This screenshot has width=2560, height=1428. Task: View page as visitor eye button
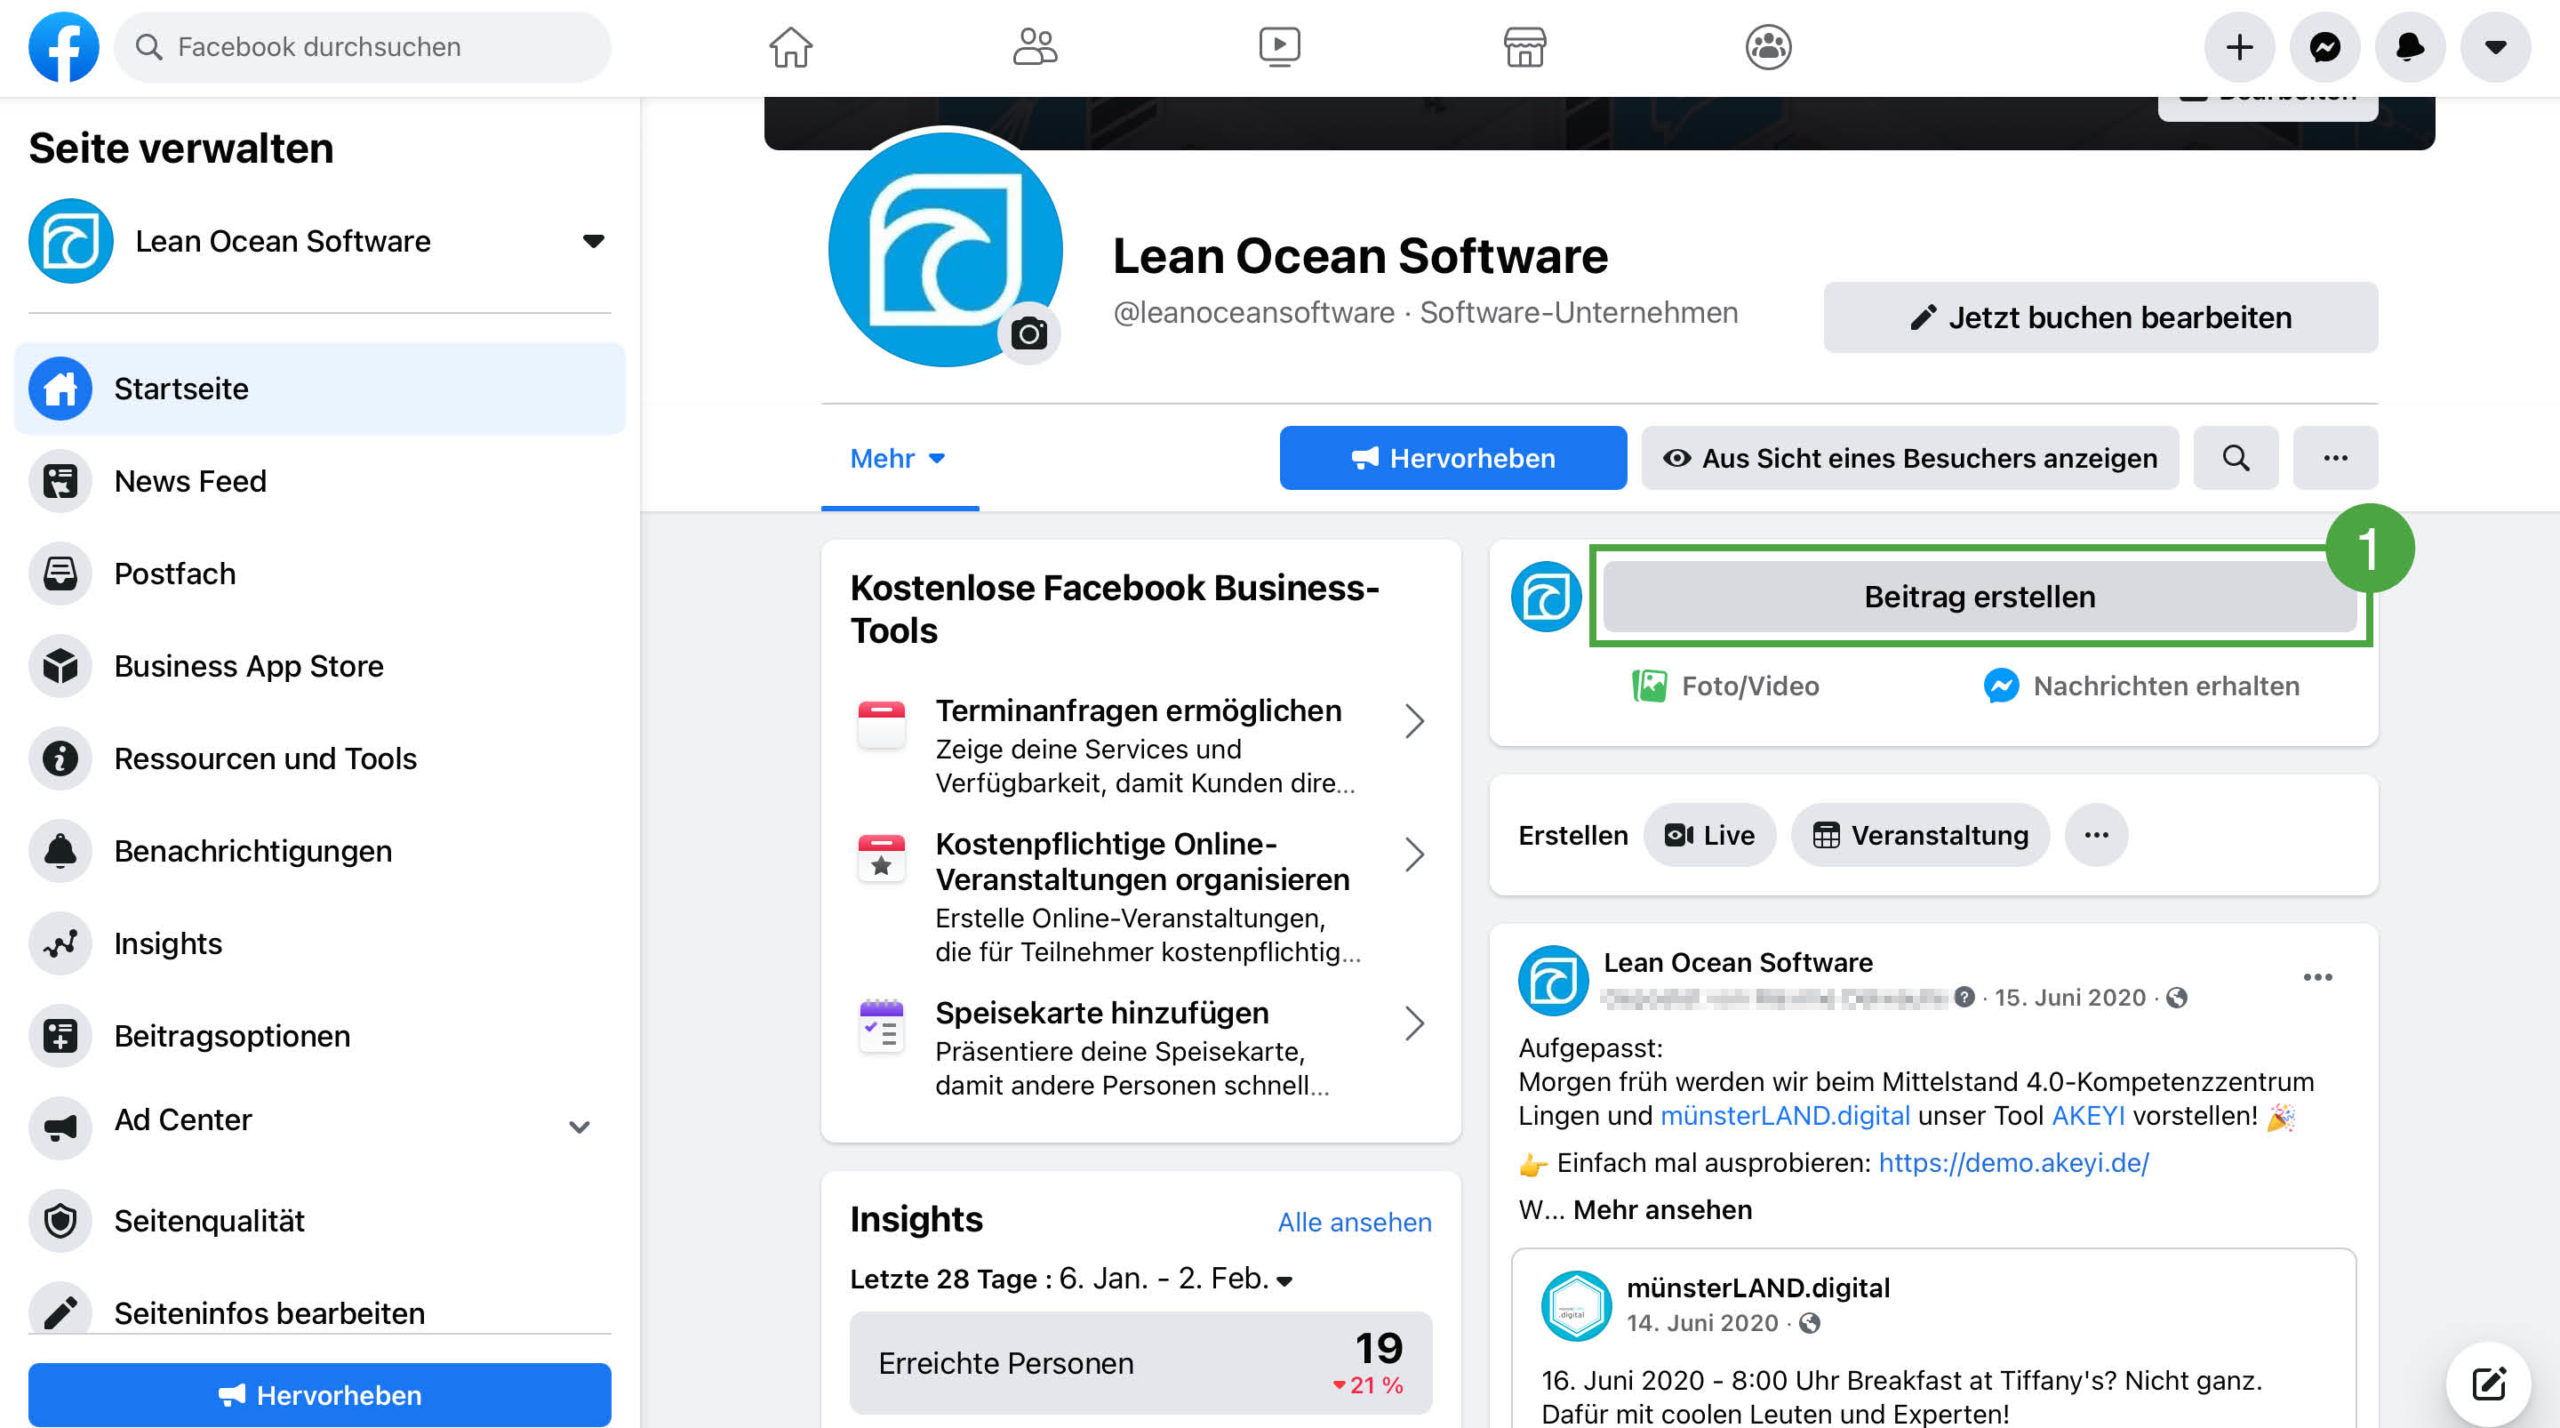[1909, 458]
